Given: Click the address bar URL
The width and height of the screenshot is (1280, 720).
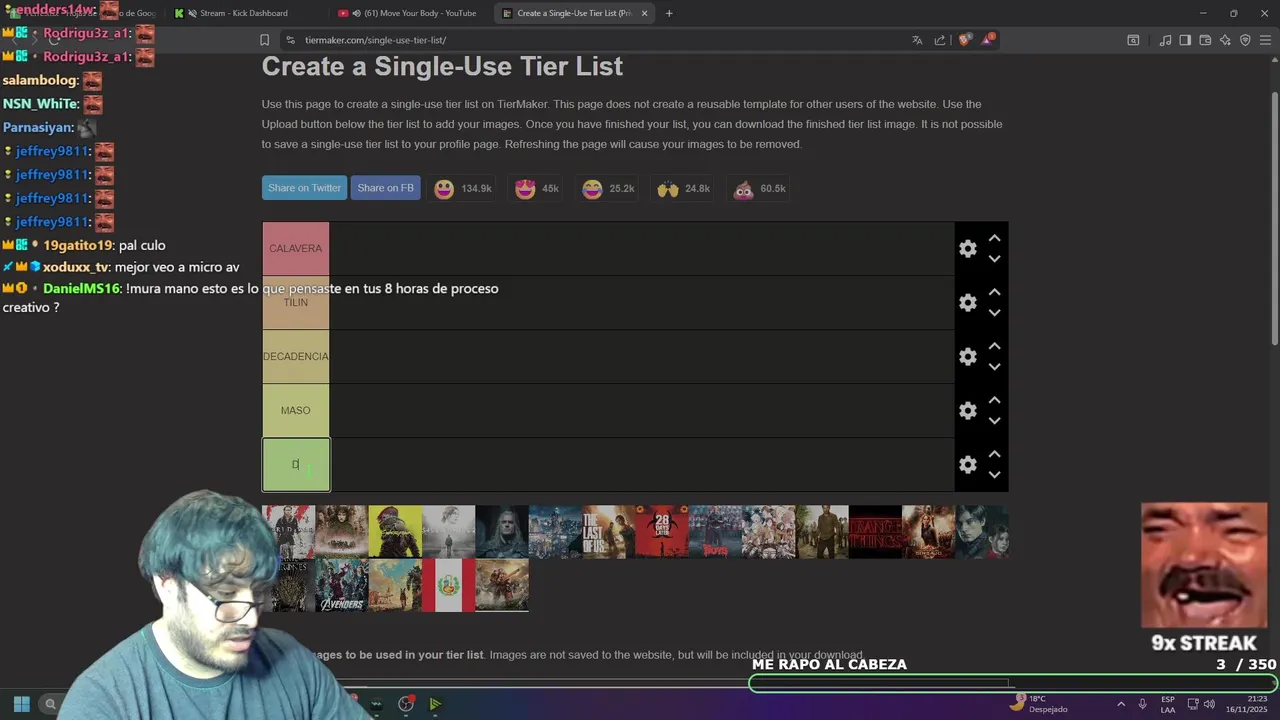Looking at the screenshot, I should pos(375,40).
